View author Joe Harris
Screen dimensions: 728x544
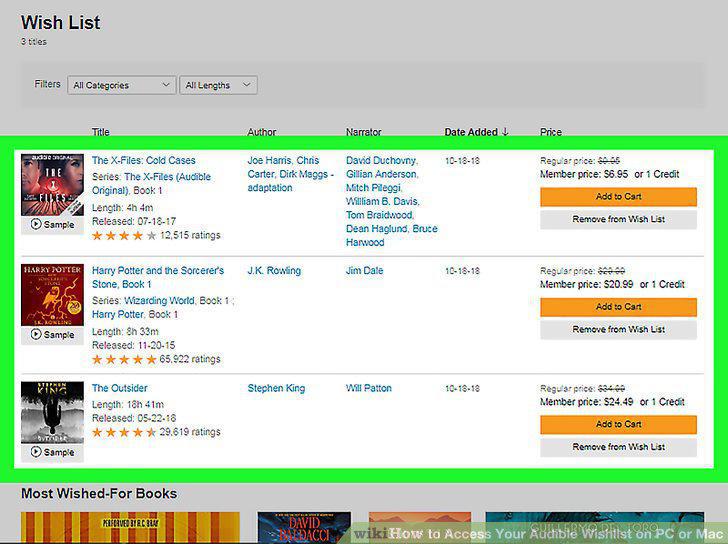tap(269, 160)
